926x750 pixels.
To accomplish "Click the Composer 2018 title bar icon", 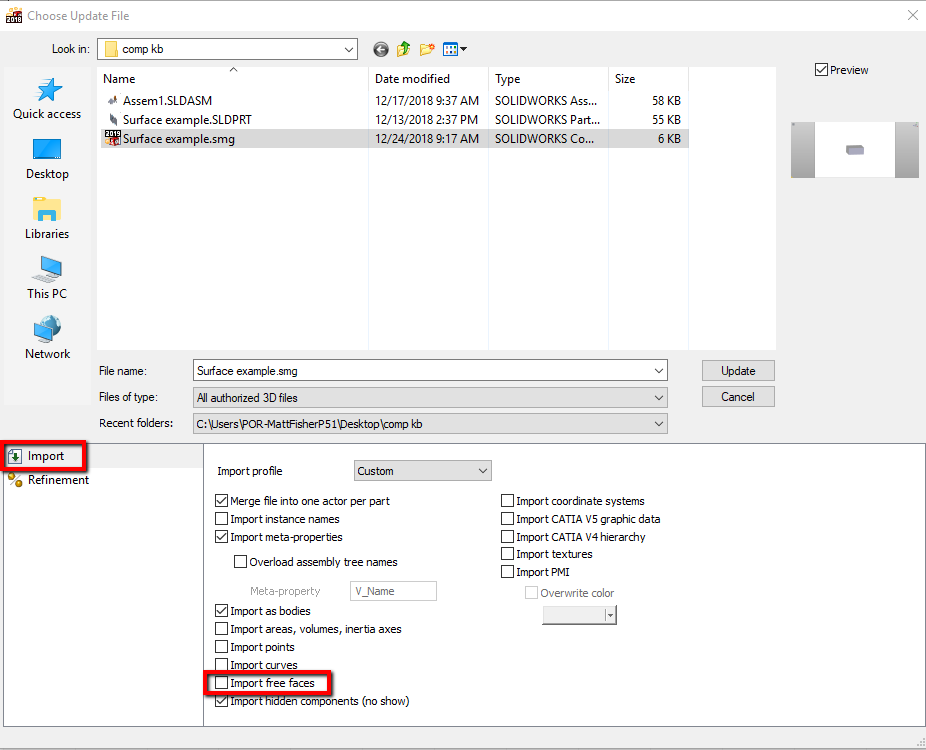I will 14,16.
